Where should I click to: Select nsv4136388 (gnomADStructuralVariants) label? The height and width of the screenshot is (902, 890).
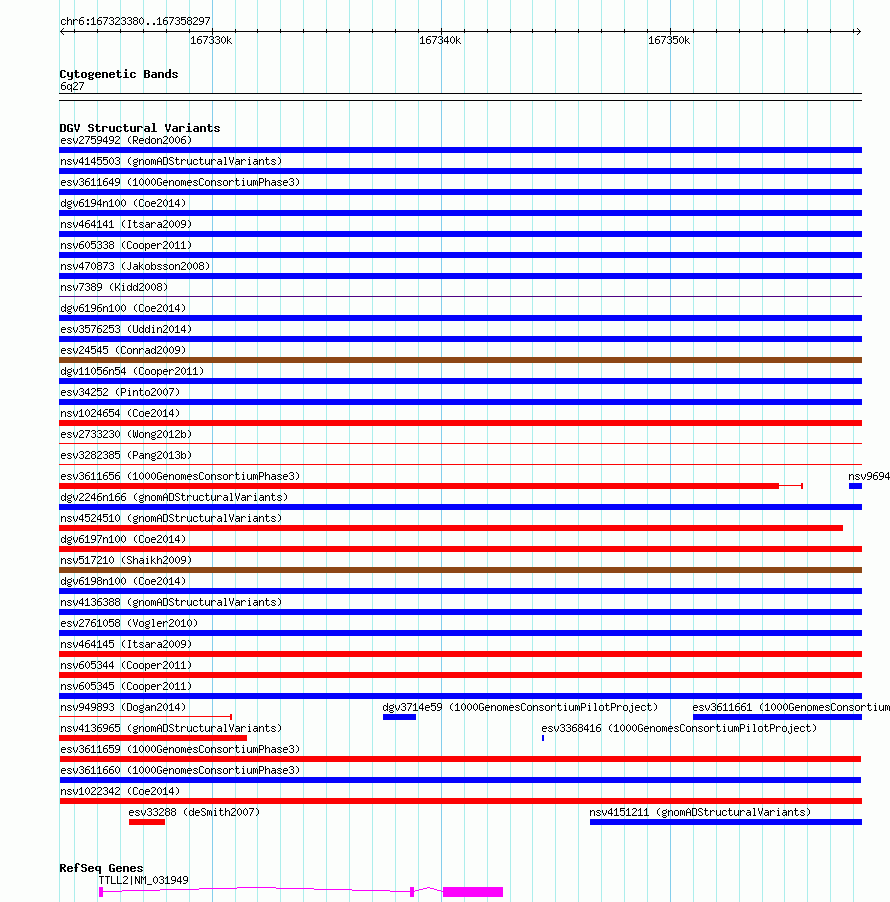tap(171, 602)
